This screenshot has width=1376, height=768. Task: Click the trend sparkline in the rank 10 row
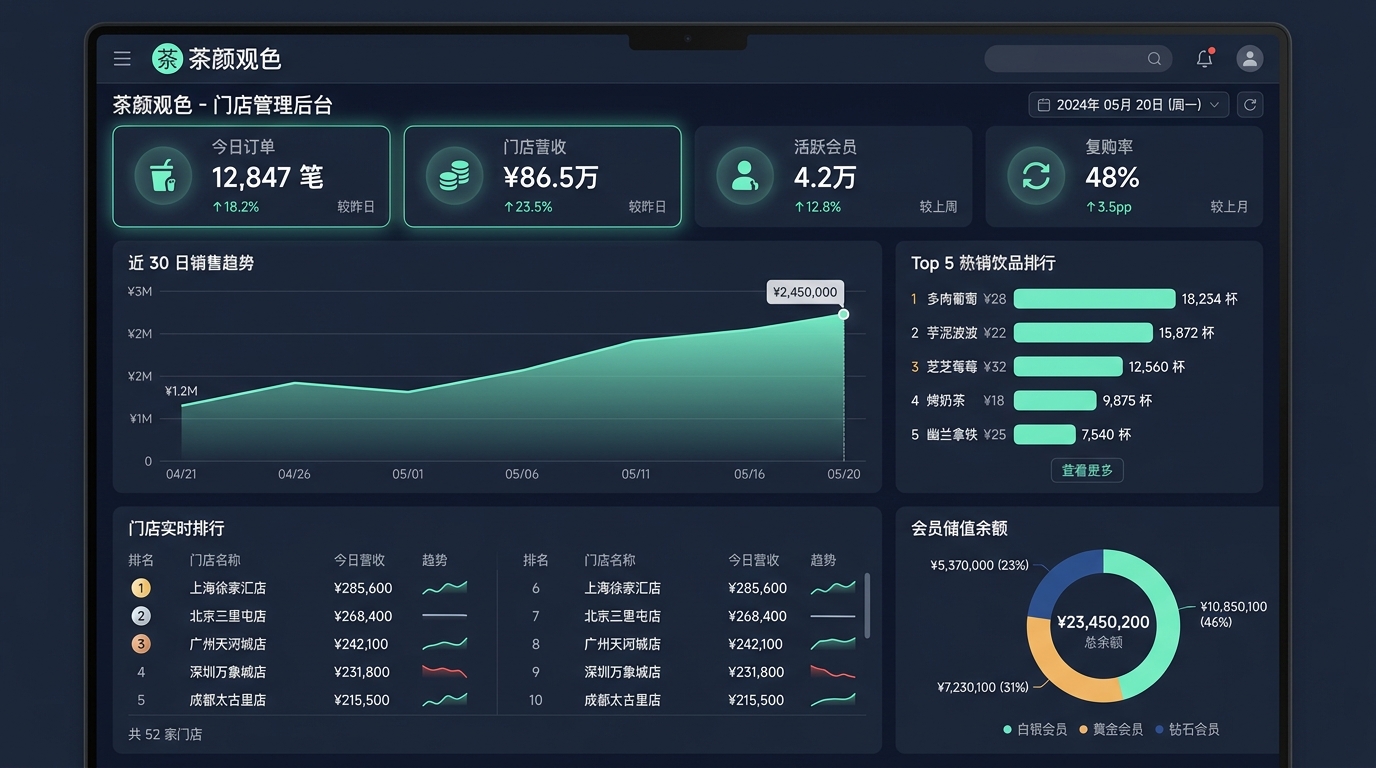point(833,700)
